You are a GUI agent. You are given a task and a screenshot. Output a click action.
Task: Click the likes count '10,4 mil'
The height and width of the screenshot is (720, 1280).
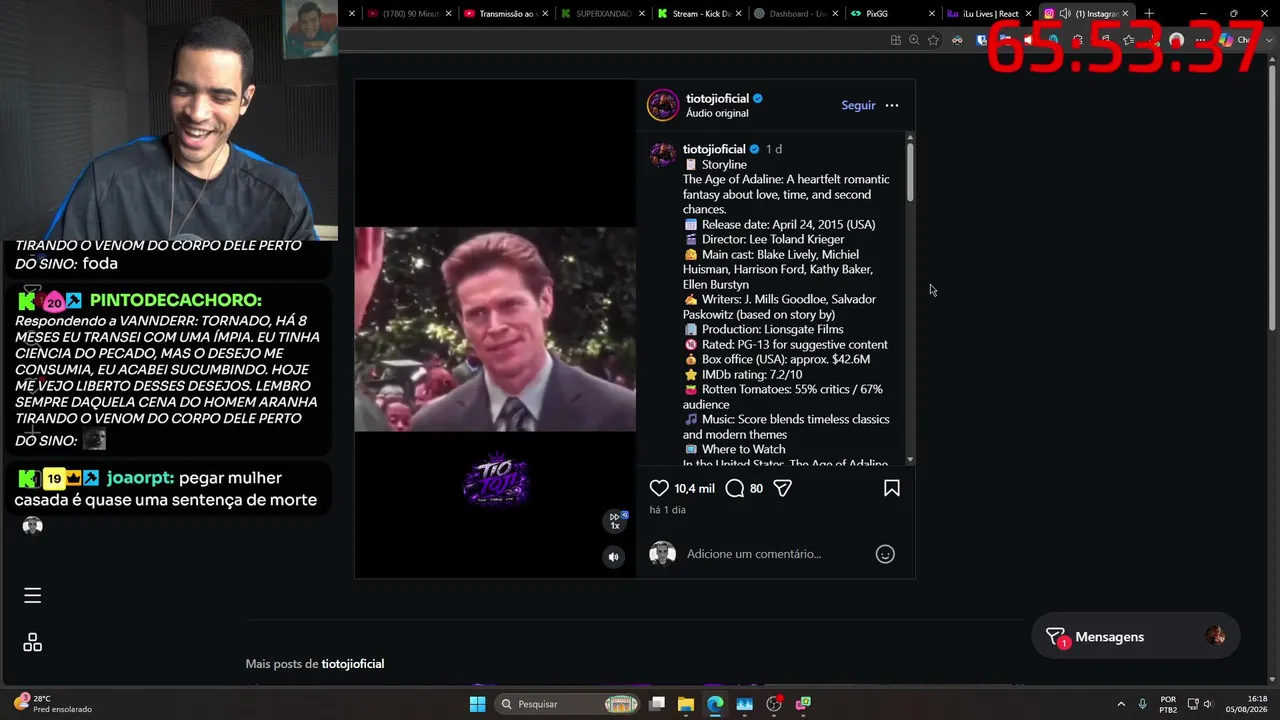tap(694, 489)
